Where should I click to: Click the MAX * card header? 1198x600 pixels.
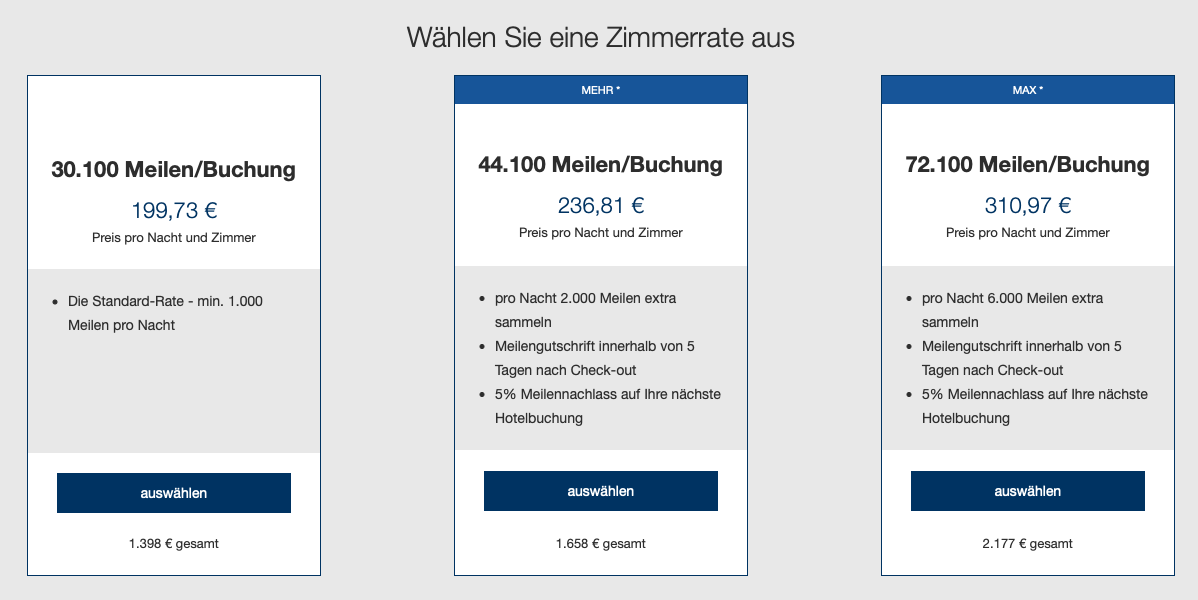1027,90
